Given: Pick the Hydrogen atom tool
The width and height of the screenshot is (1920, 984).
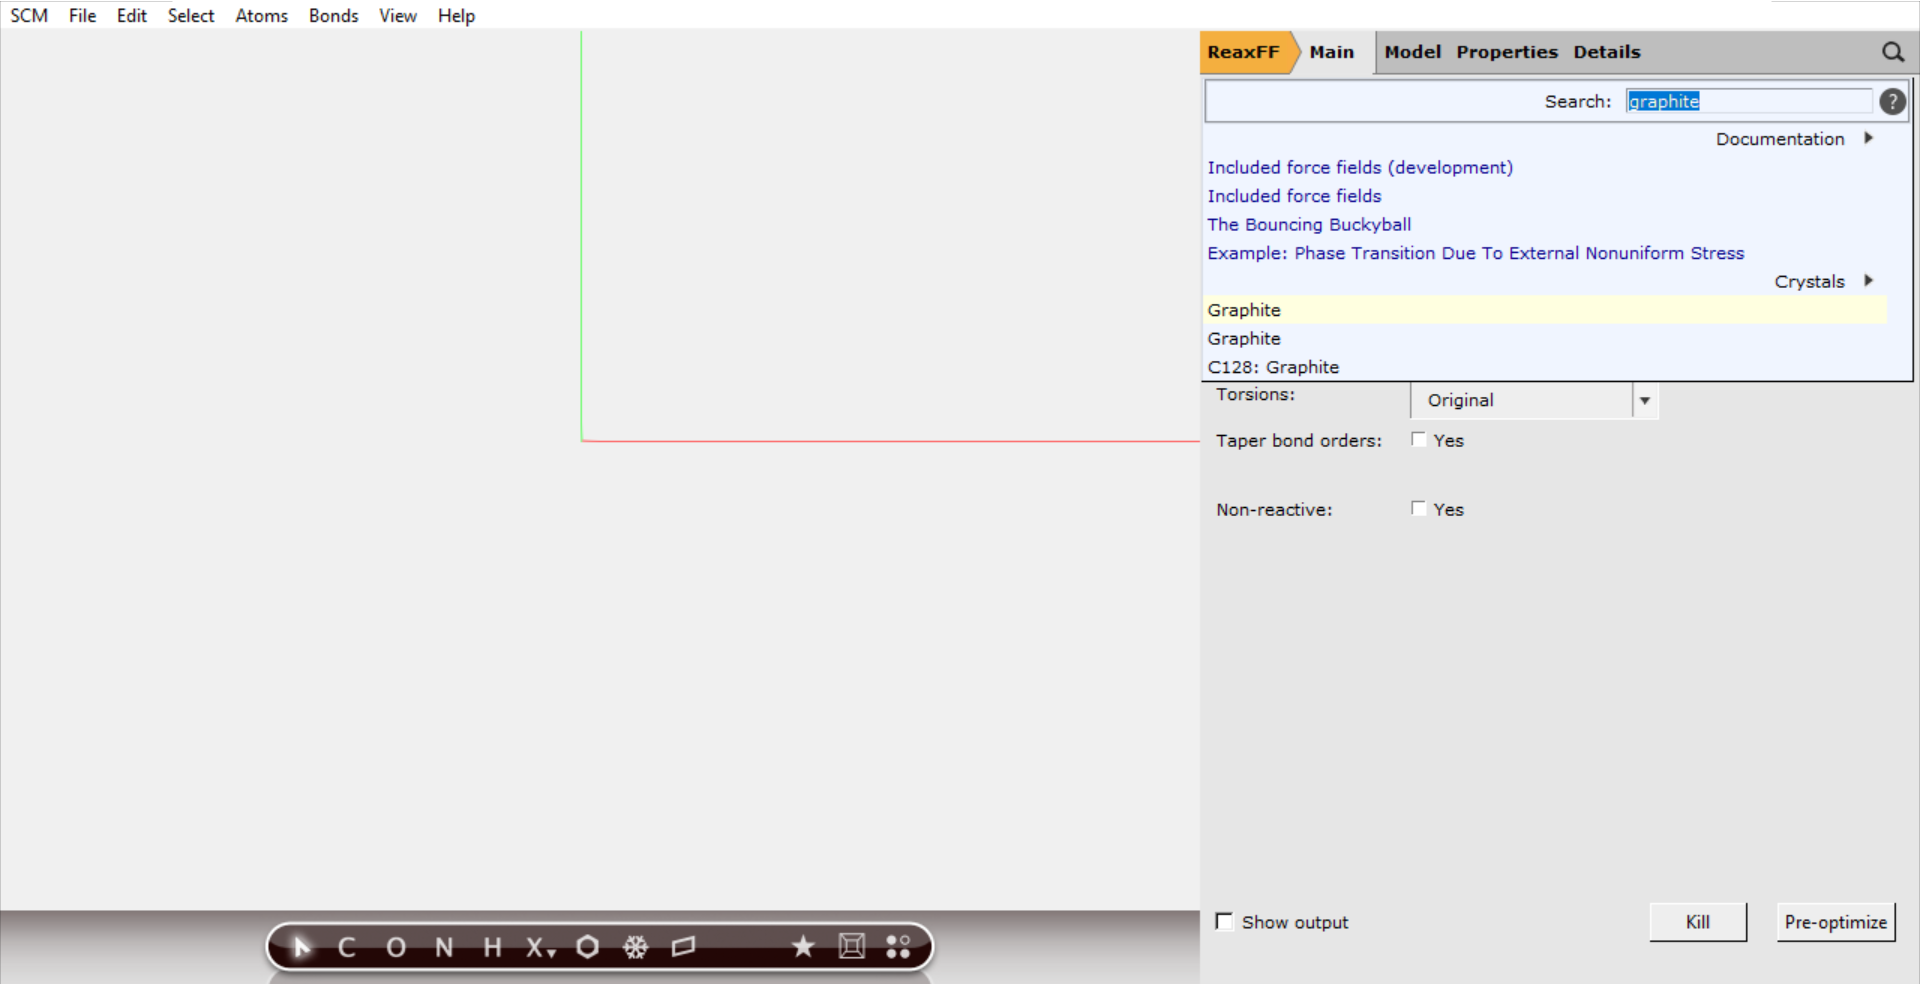Looking at the screenshot, I should click(x=490, y=948).
